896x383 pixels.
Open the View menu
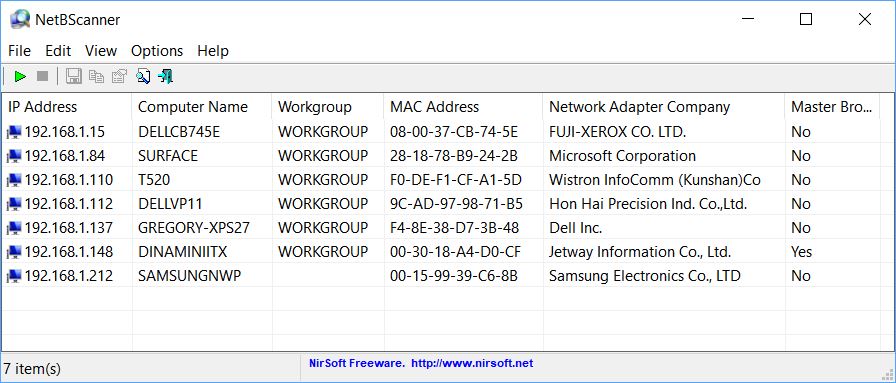101,51
